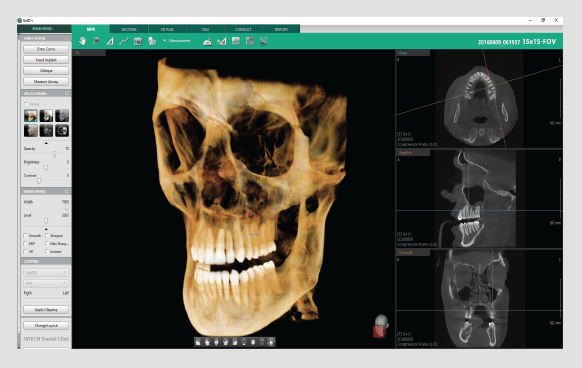
Task: Enable the Sharpen checkbox
Action: [47, 235]
